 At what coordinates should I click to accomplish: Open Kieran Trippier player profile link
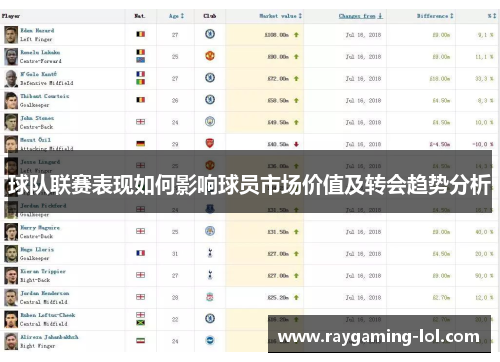pyautogui.click(x=43, y=271)
